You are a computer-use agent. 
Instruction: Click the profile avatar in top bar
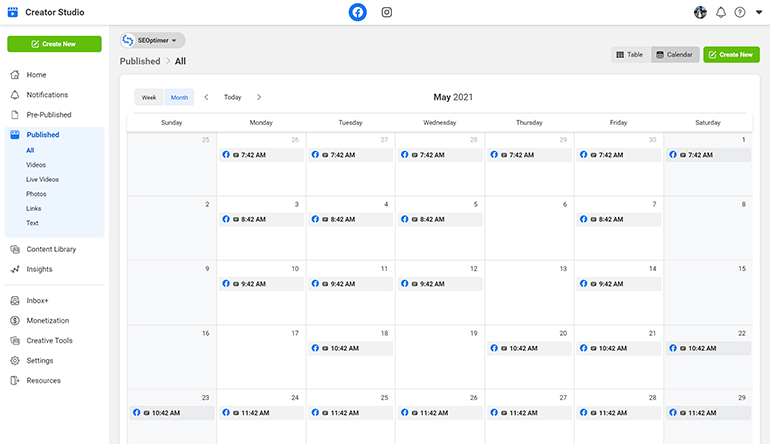tap(700, 12)
